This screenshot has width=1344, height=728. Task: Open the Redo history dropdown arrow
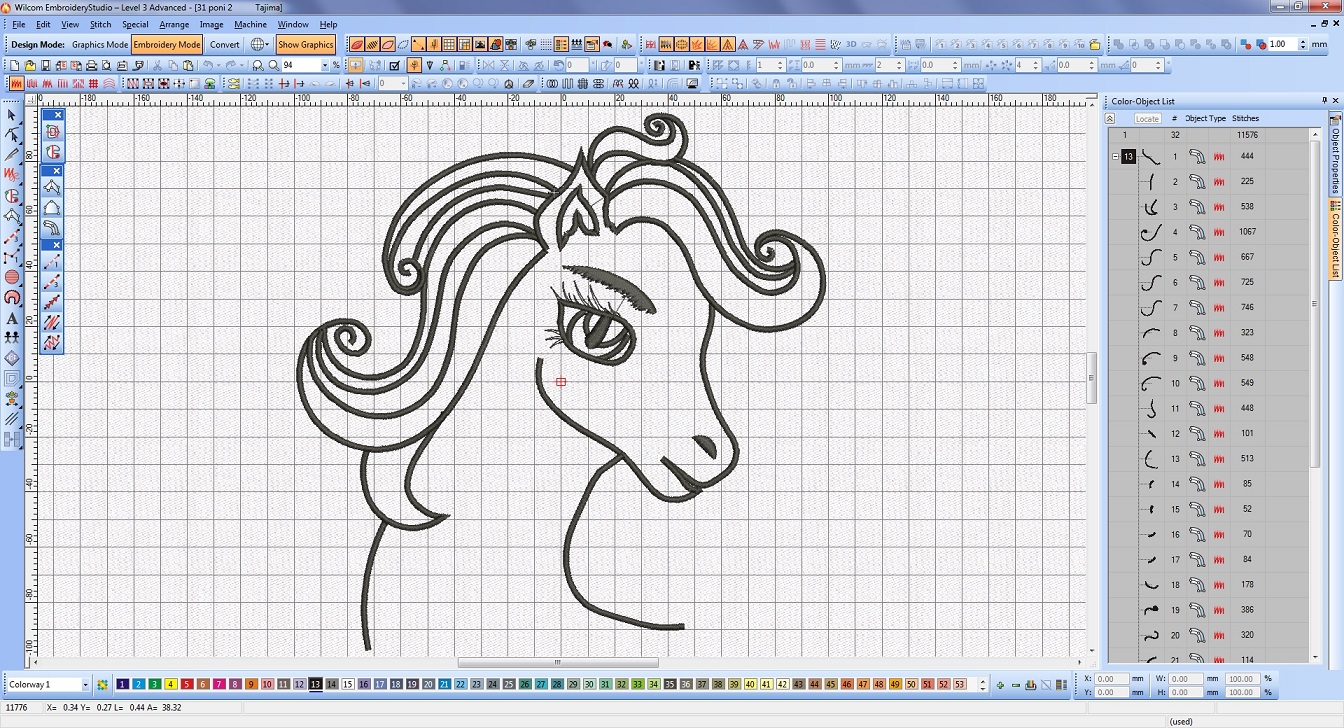pos(244,65)
